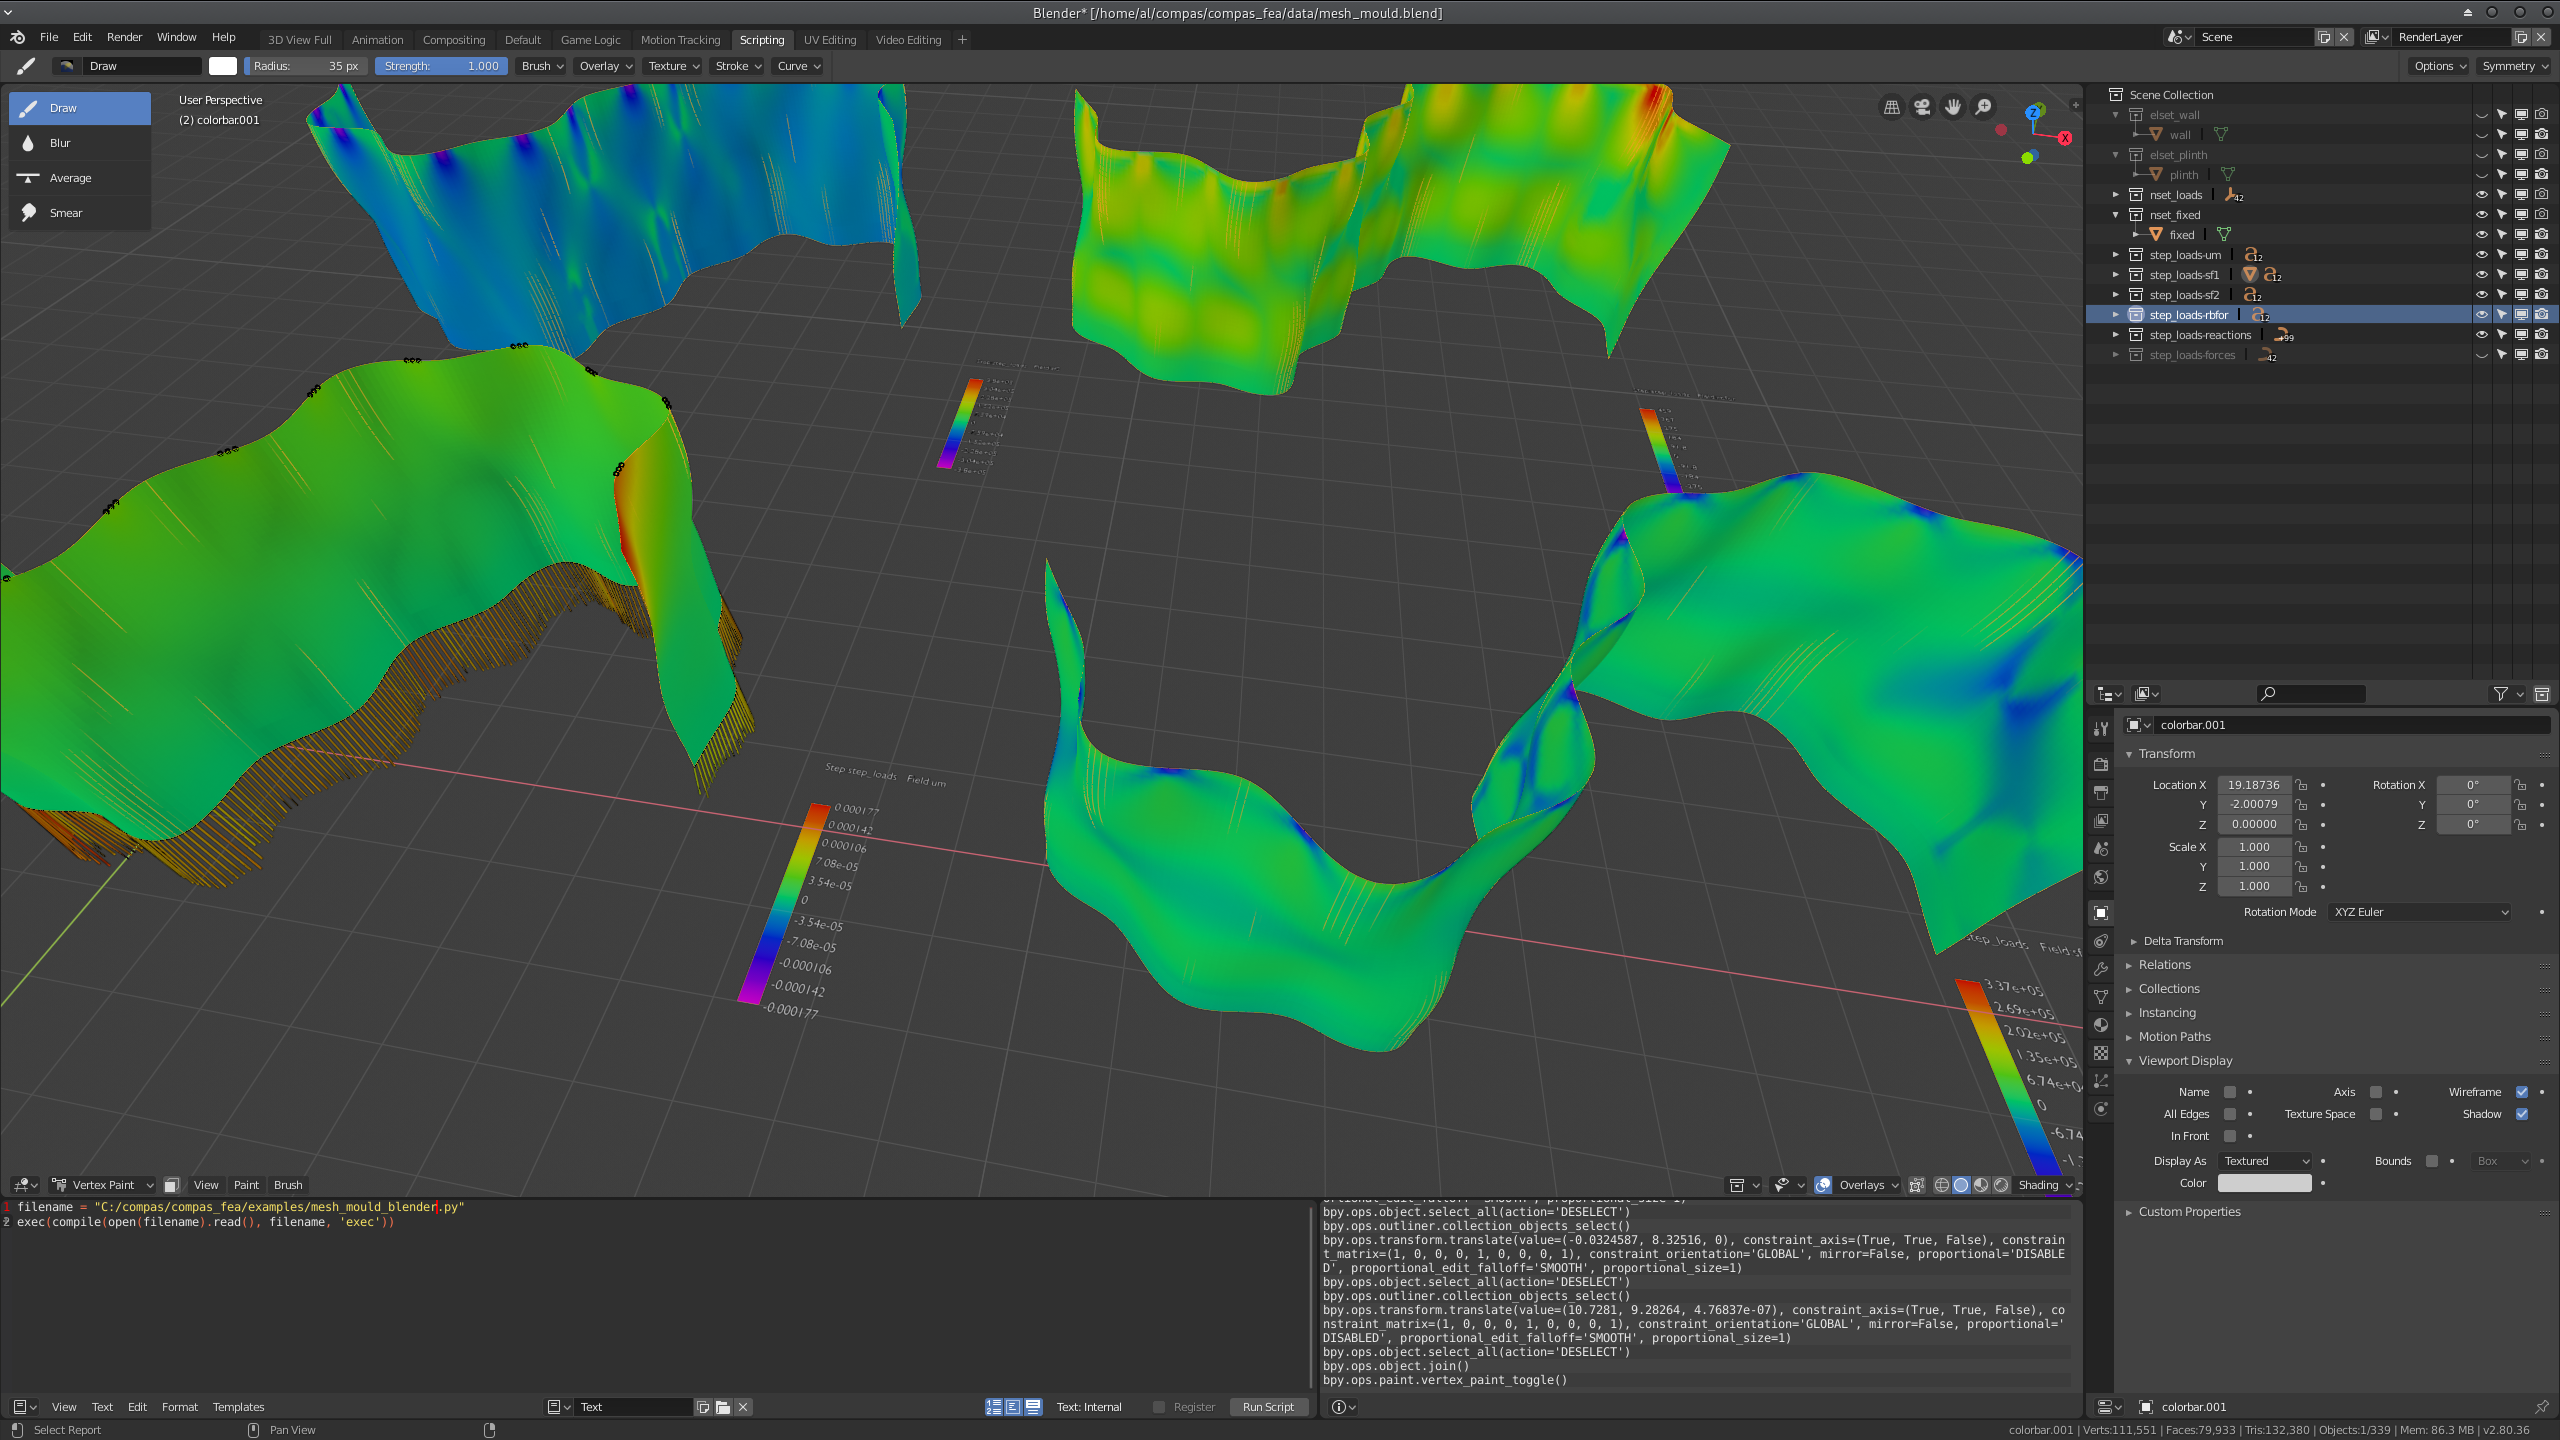Uncheck the Wireframe display checkbox
The width and height of the screenshot is (2560, 1440).
pos(2521,1092)
